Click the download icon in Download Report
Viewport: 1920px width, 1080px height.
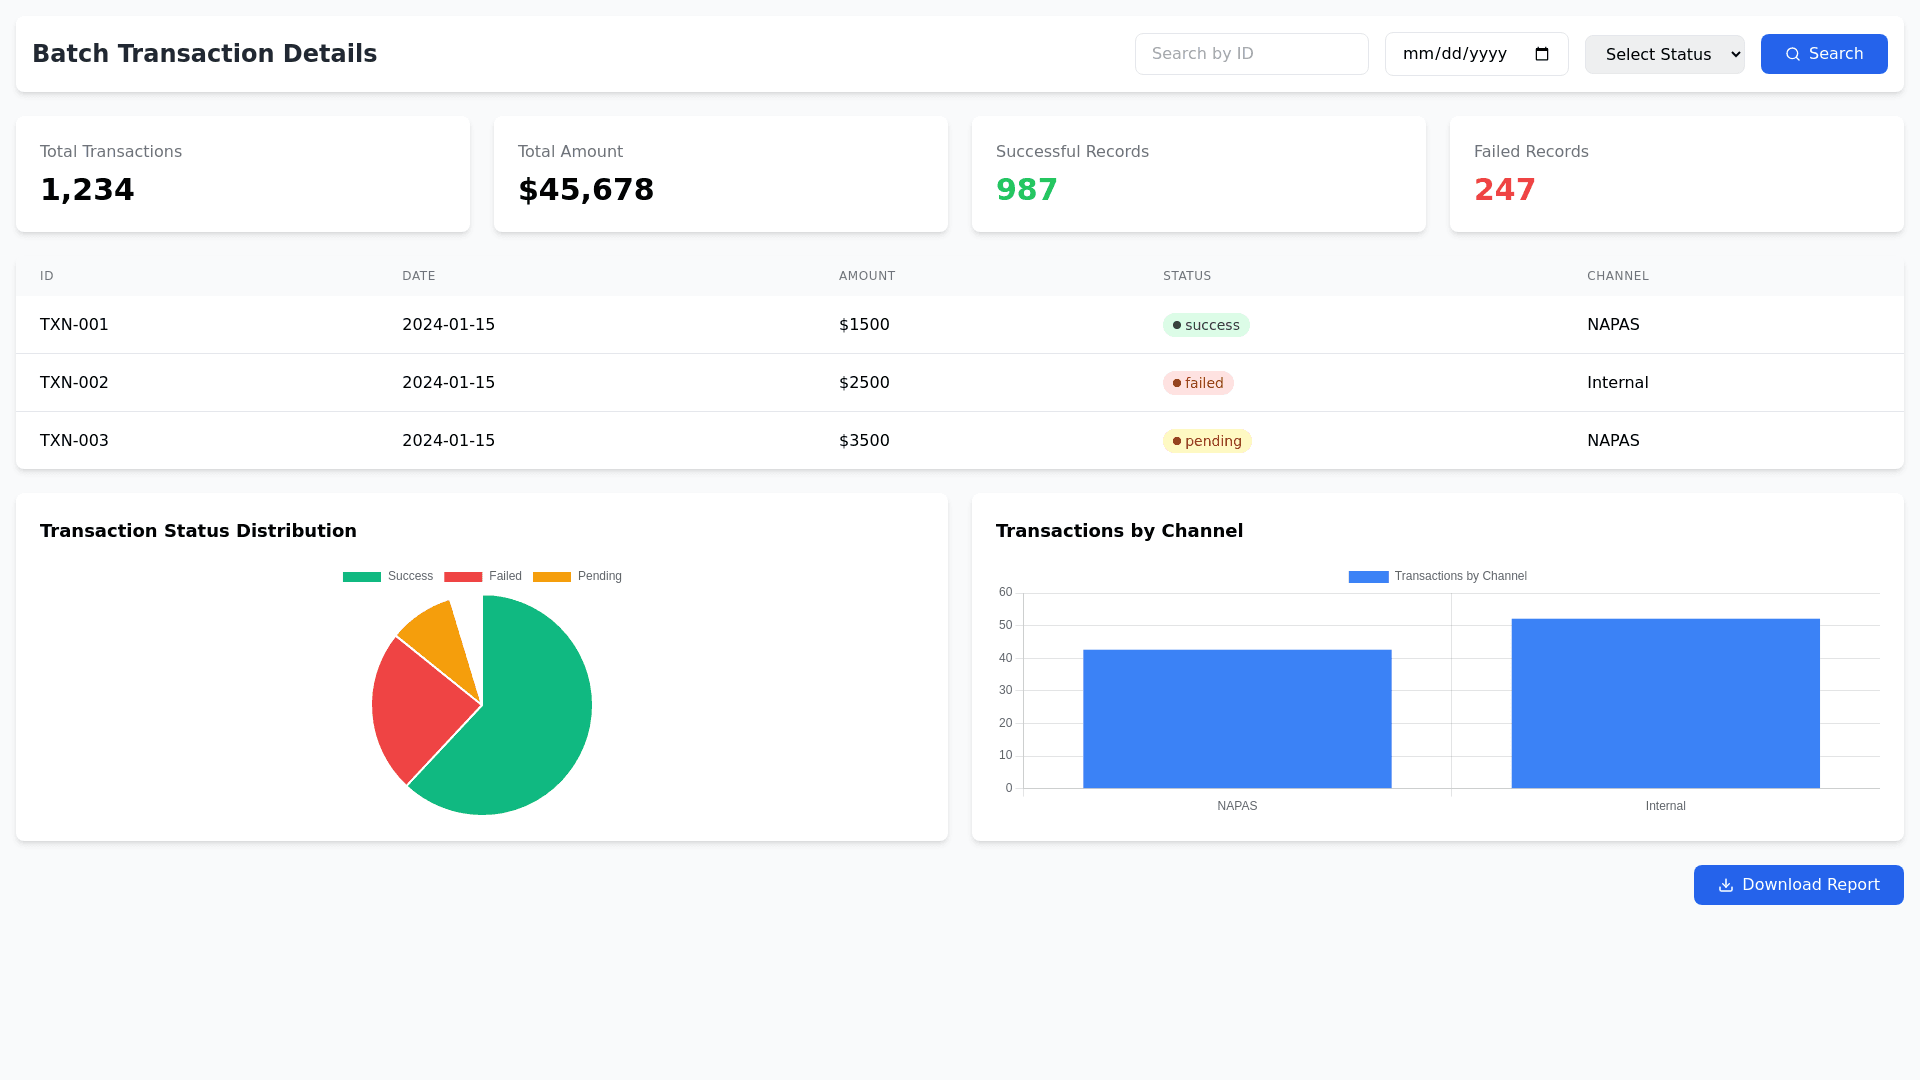1725,885
